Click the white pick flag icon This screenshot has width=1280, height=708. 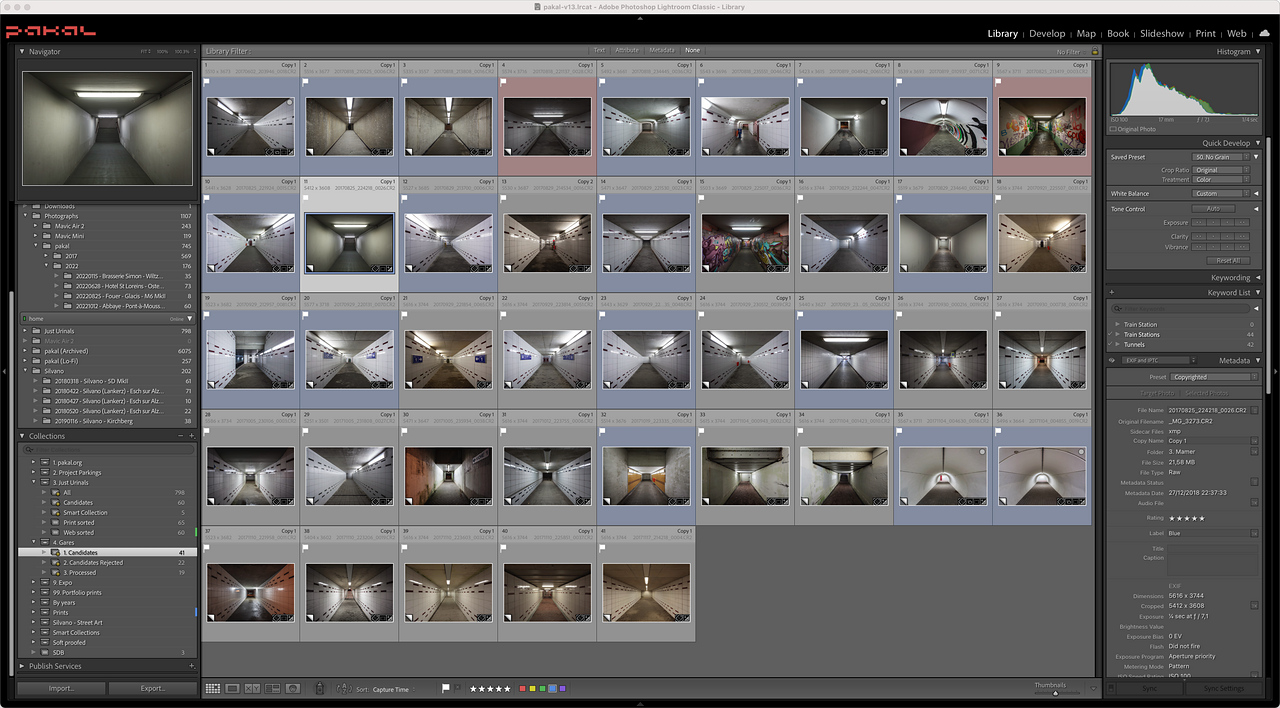(446, 689)
